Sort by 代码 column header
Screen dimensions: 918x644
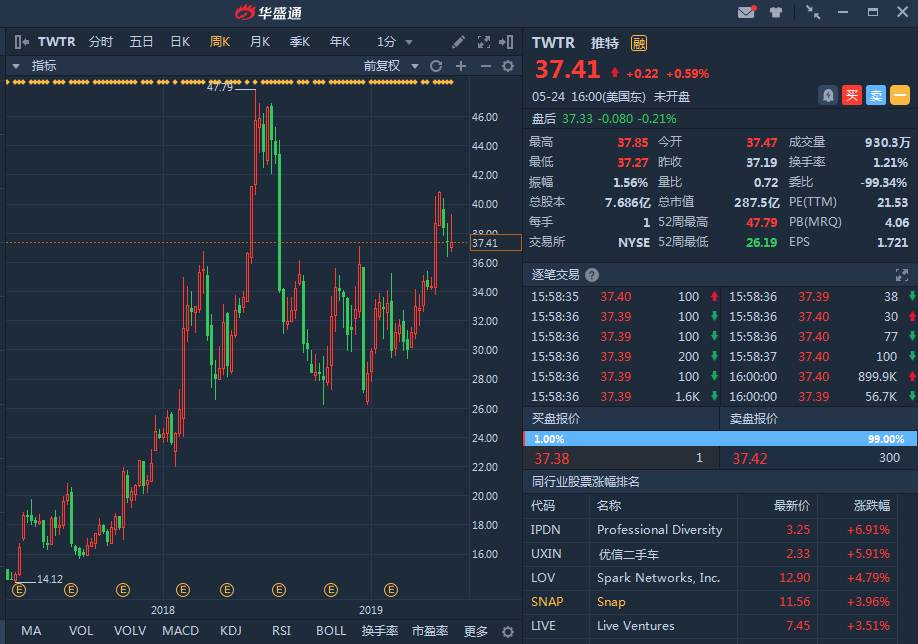[x=543, y=506]
